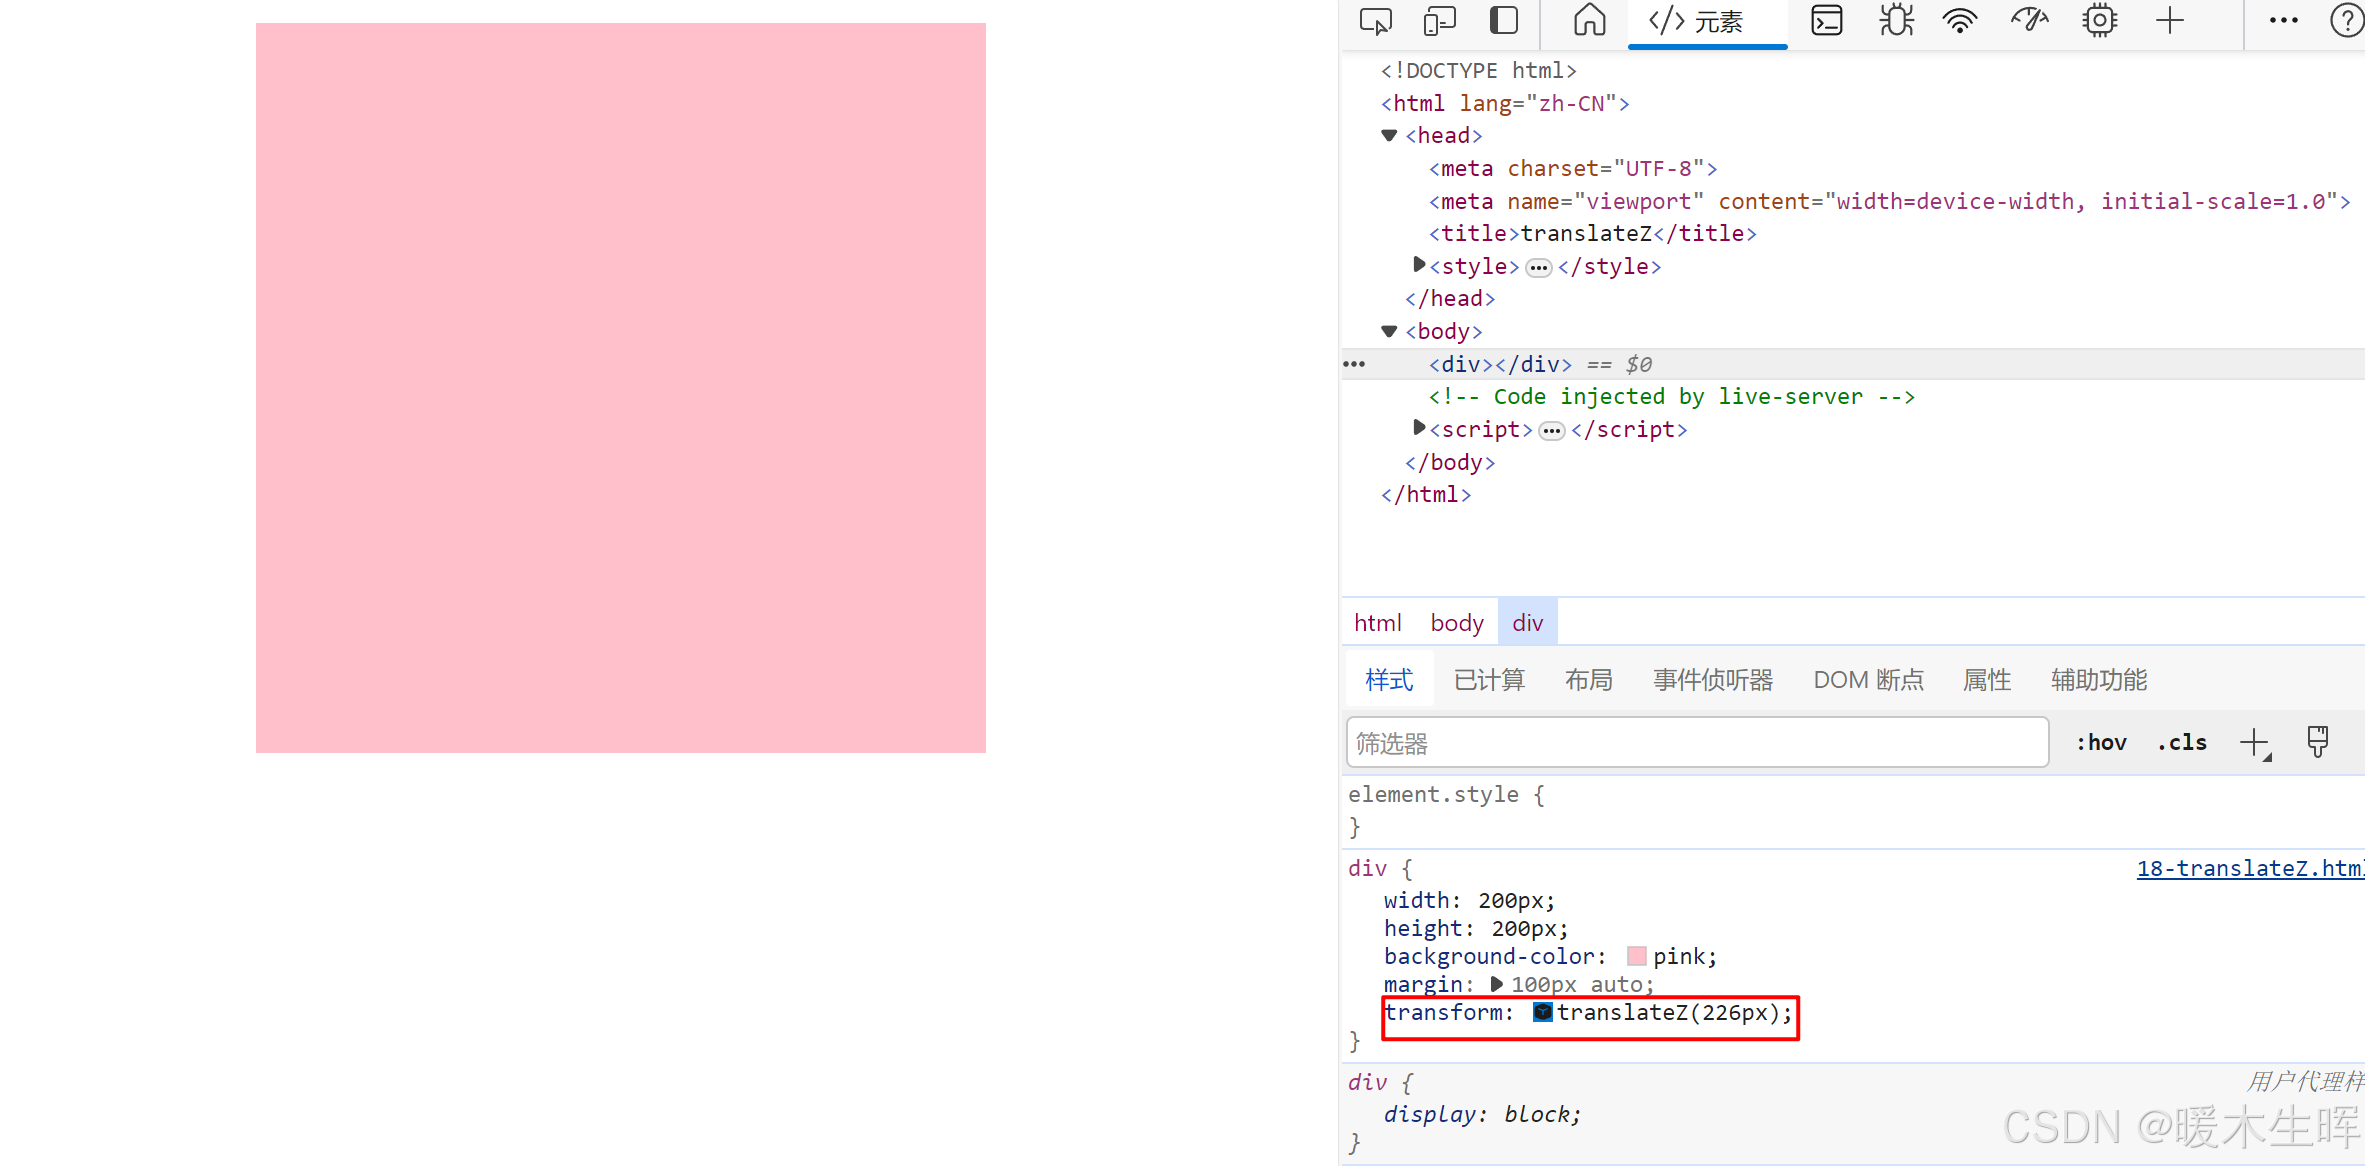
Task: Click html in the breadcrumb bar
Action: coord(1377,623)
